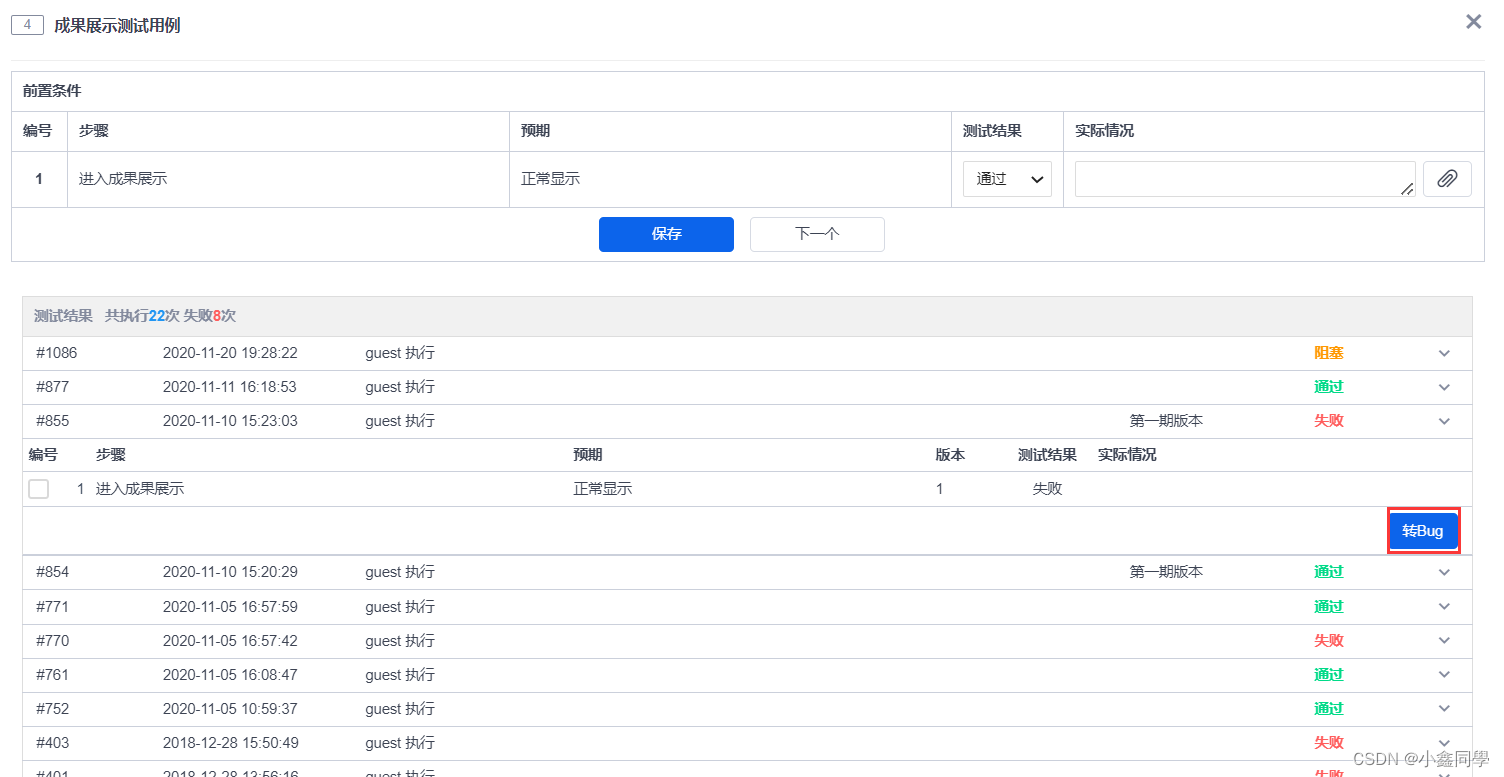Click the title 成果展示测试用例
The width and height of the screenshot is (1504, 777).
[117, 25]
